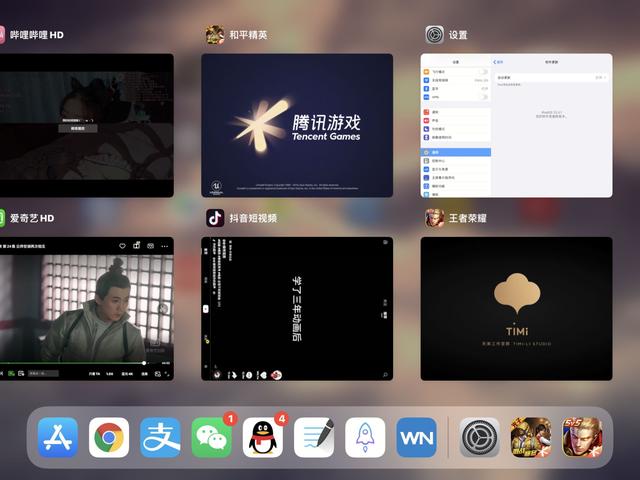Switch to the 和平精英 Tencent Games card
This screenshot has height=480, width=640.
(x=297, y=125)
